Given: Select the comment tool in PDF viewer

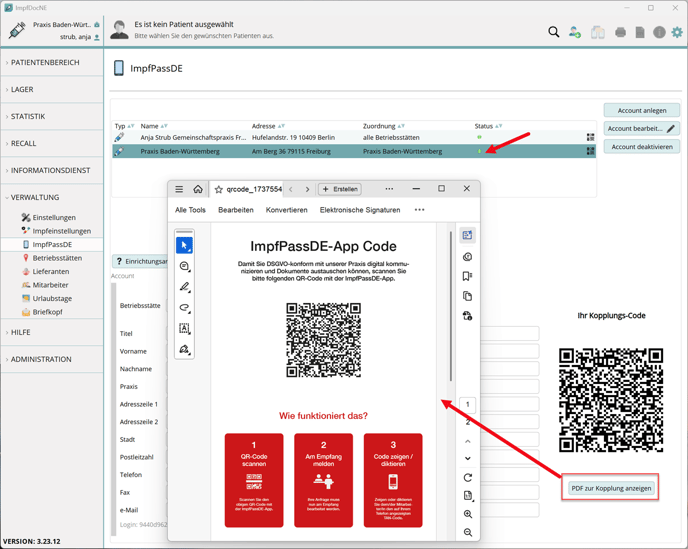Looking at the screenshot, I should (x=184, y=266).
